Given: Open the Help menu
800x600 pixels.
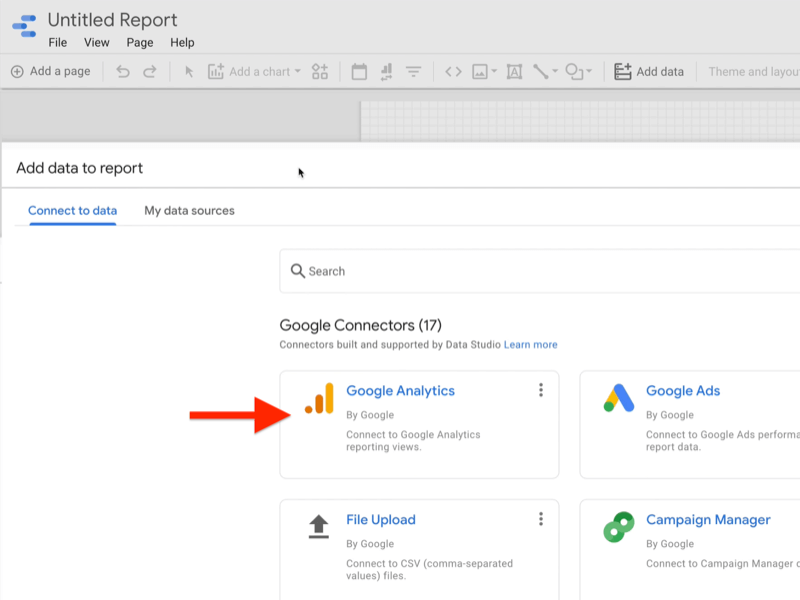Looking at the screenshot, I should coord(182,43).
